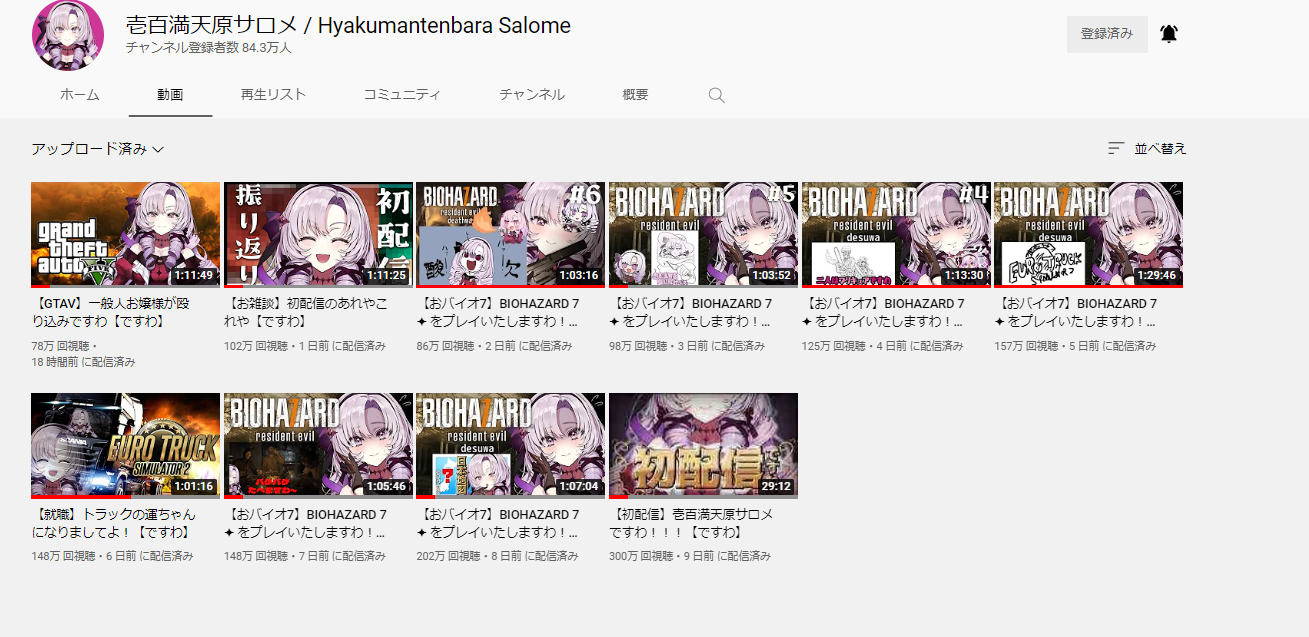Click the 102万 回視聴・1 日前 text

305,345
